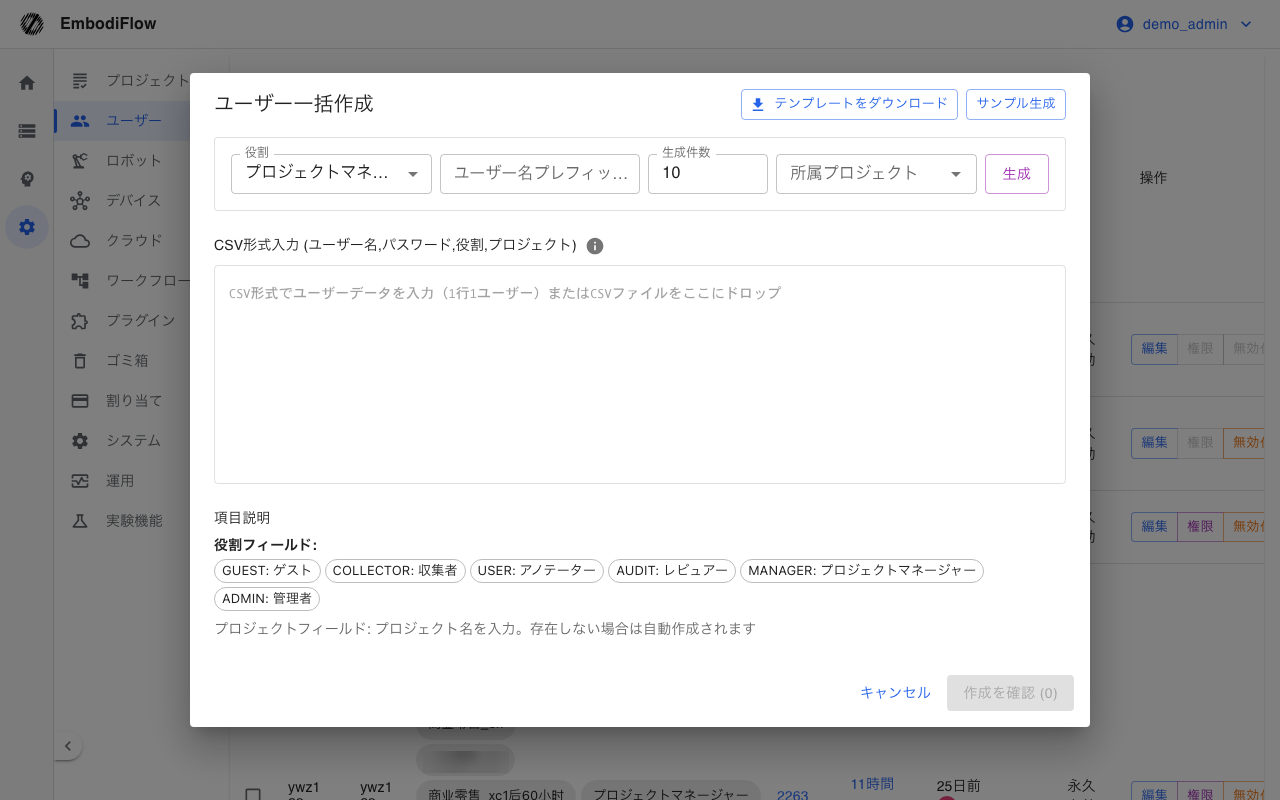This screenshot has height=800, width=1280.
Task: Click the ADMIN: 管理者 role chip
Action: [x=267, y=599]
